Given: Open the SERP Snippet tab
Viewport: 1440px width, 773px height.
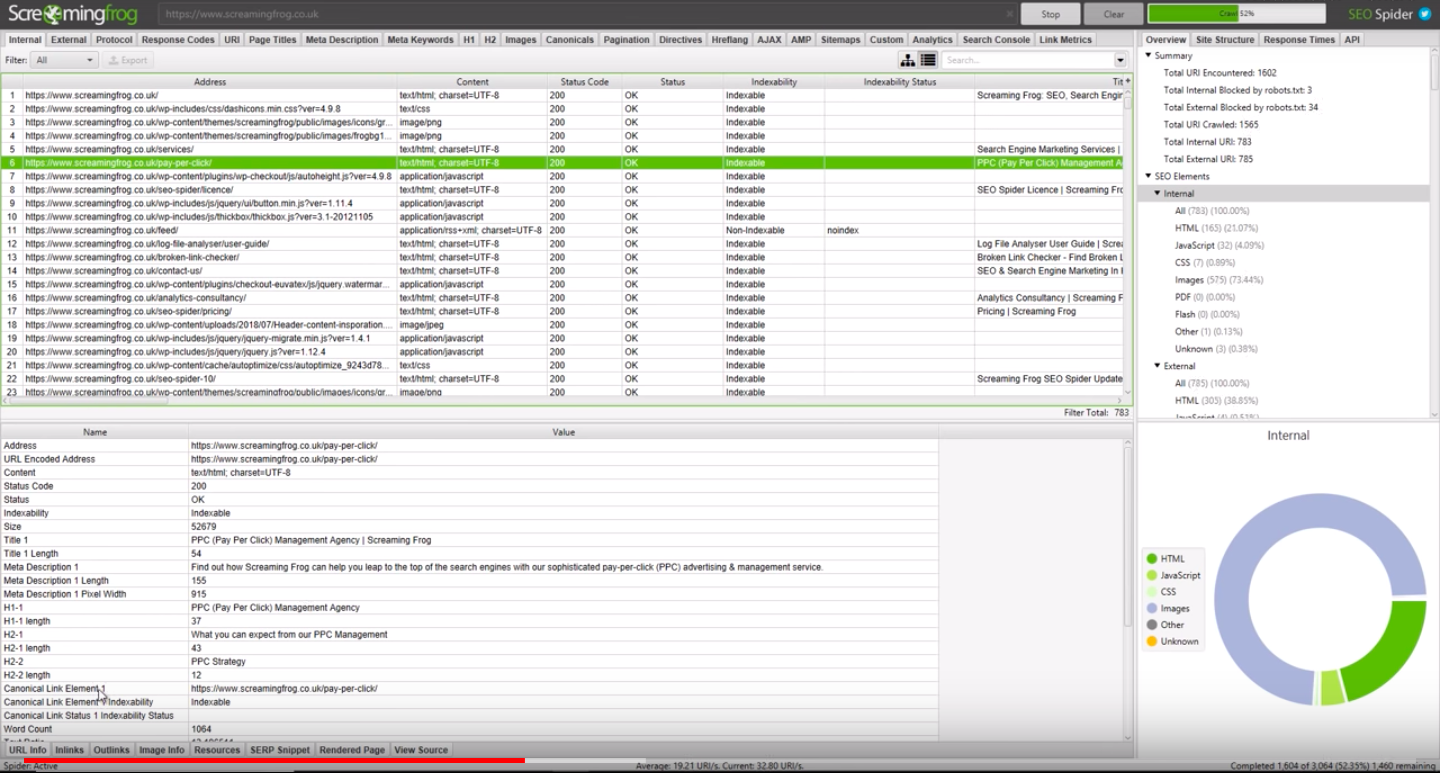Looking at the screenshot, I should (280, 750).
